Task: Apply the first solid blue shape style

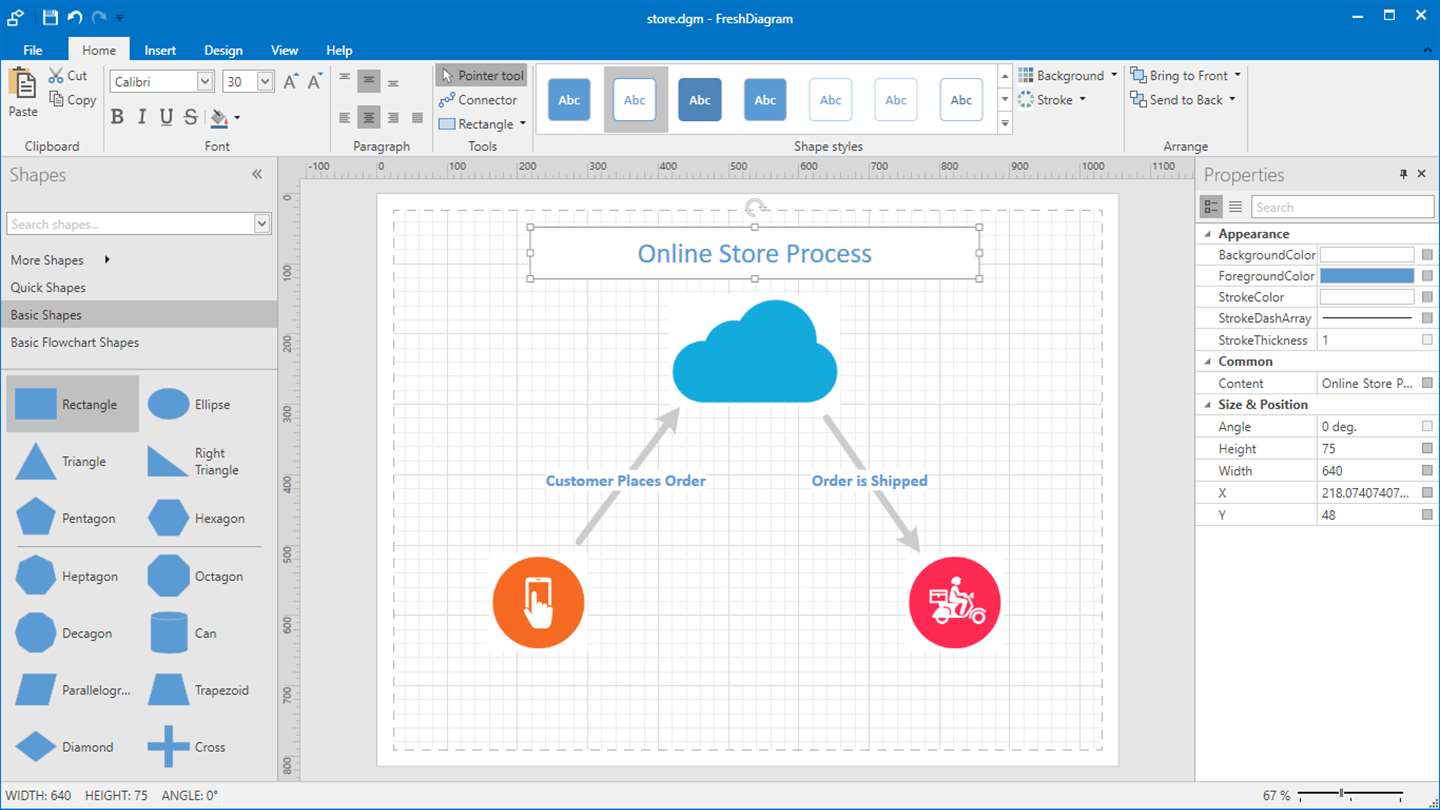Action: click(569, 100)
